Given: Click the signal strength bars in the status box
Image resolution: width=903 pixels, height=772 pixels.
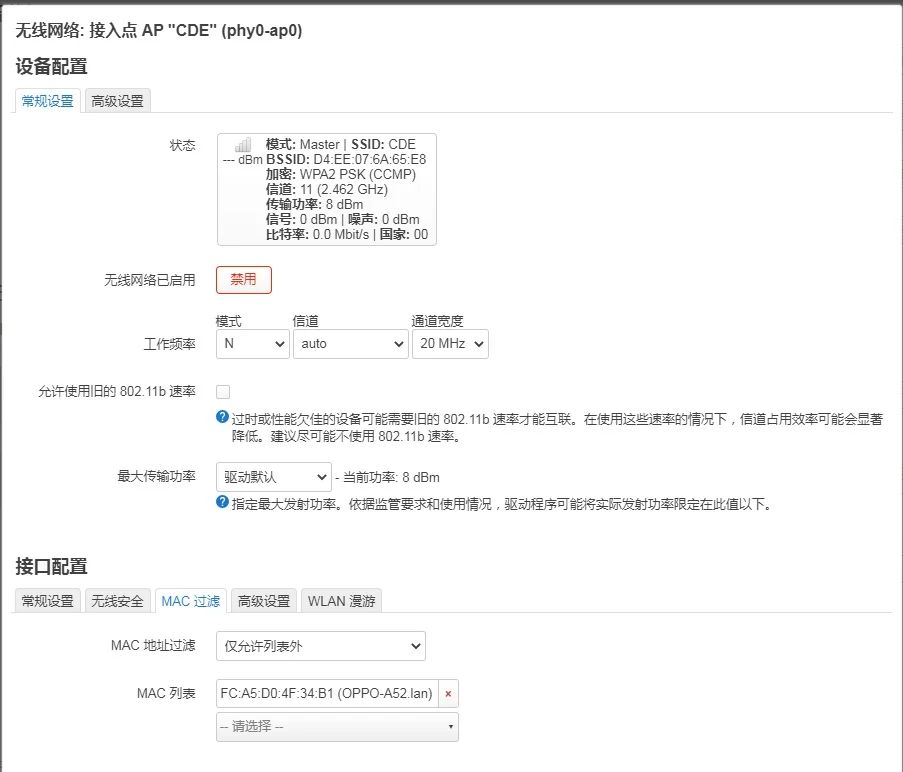Looking at the screenshot, I should (x=241, y=146).
